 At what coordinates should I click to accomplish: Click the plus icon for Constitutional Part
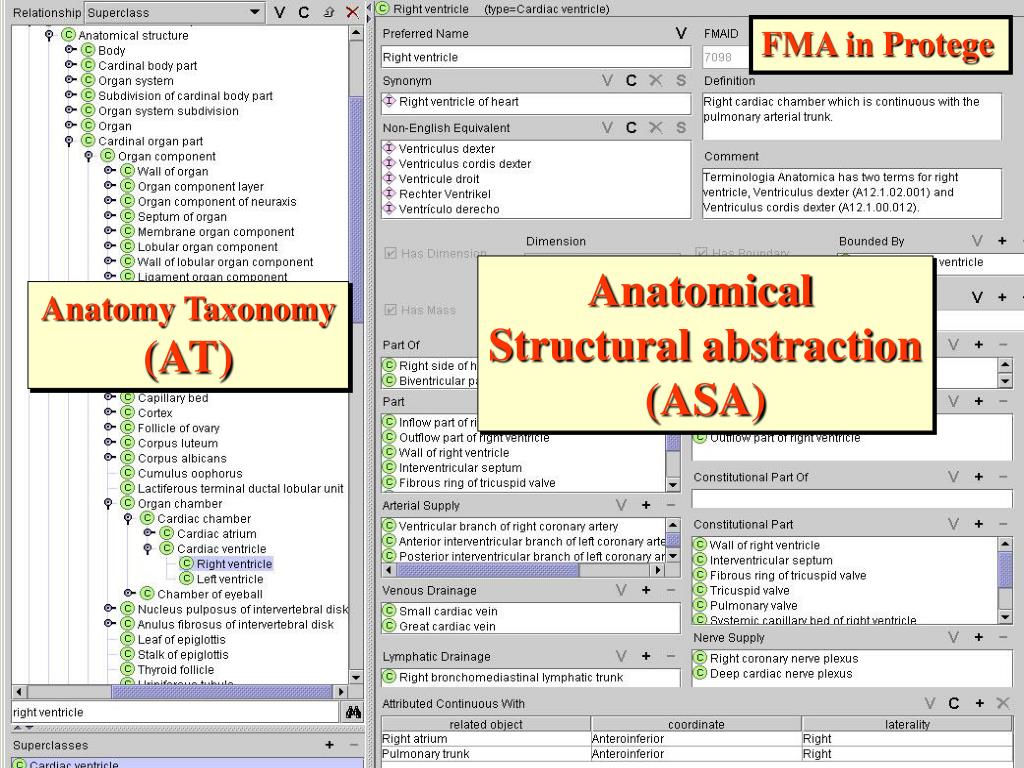(978, 524)
